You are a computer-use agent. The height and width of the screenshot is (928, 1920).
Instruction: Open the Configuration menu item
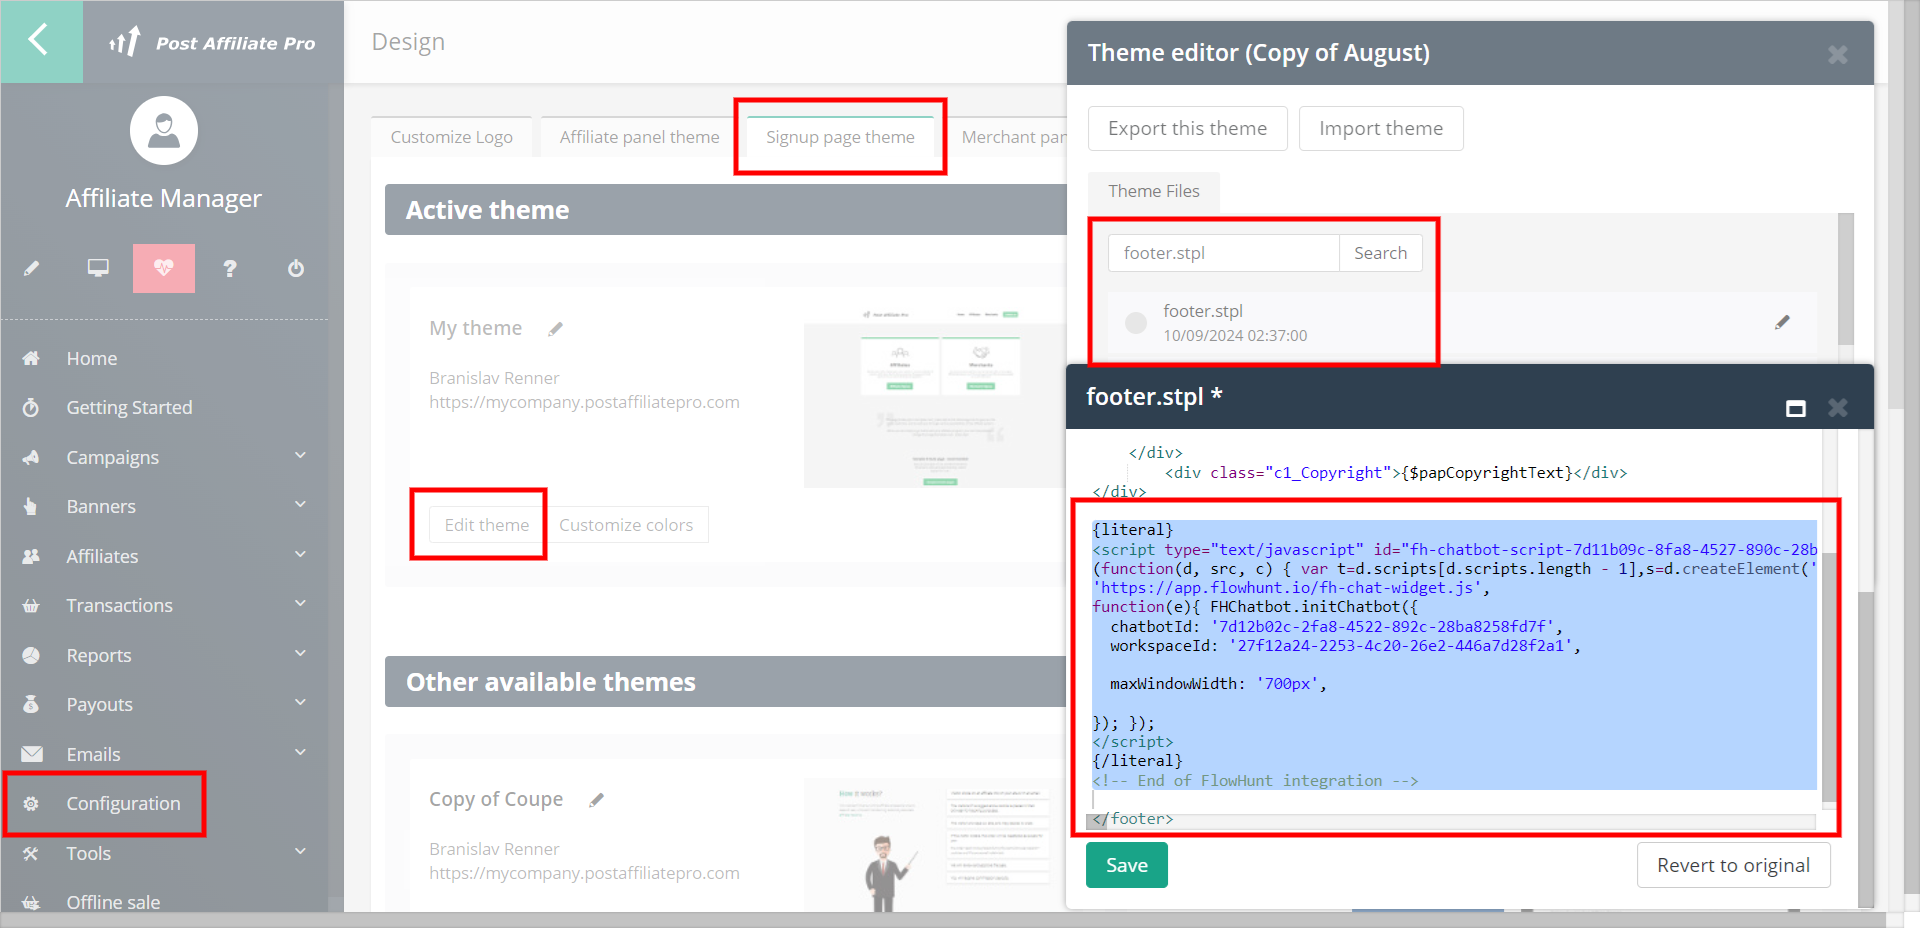point(123,803)
